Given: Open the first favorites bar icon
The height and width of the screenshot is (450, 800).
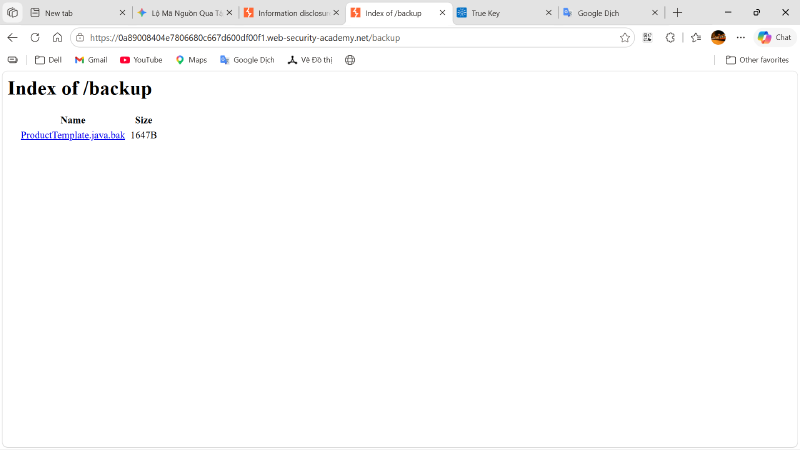Looking at the screenshot, I should pos(13,60).
